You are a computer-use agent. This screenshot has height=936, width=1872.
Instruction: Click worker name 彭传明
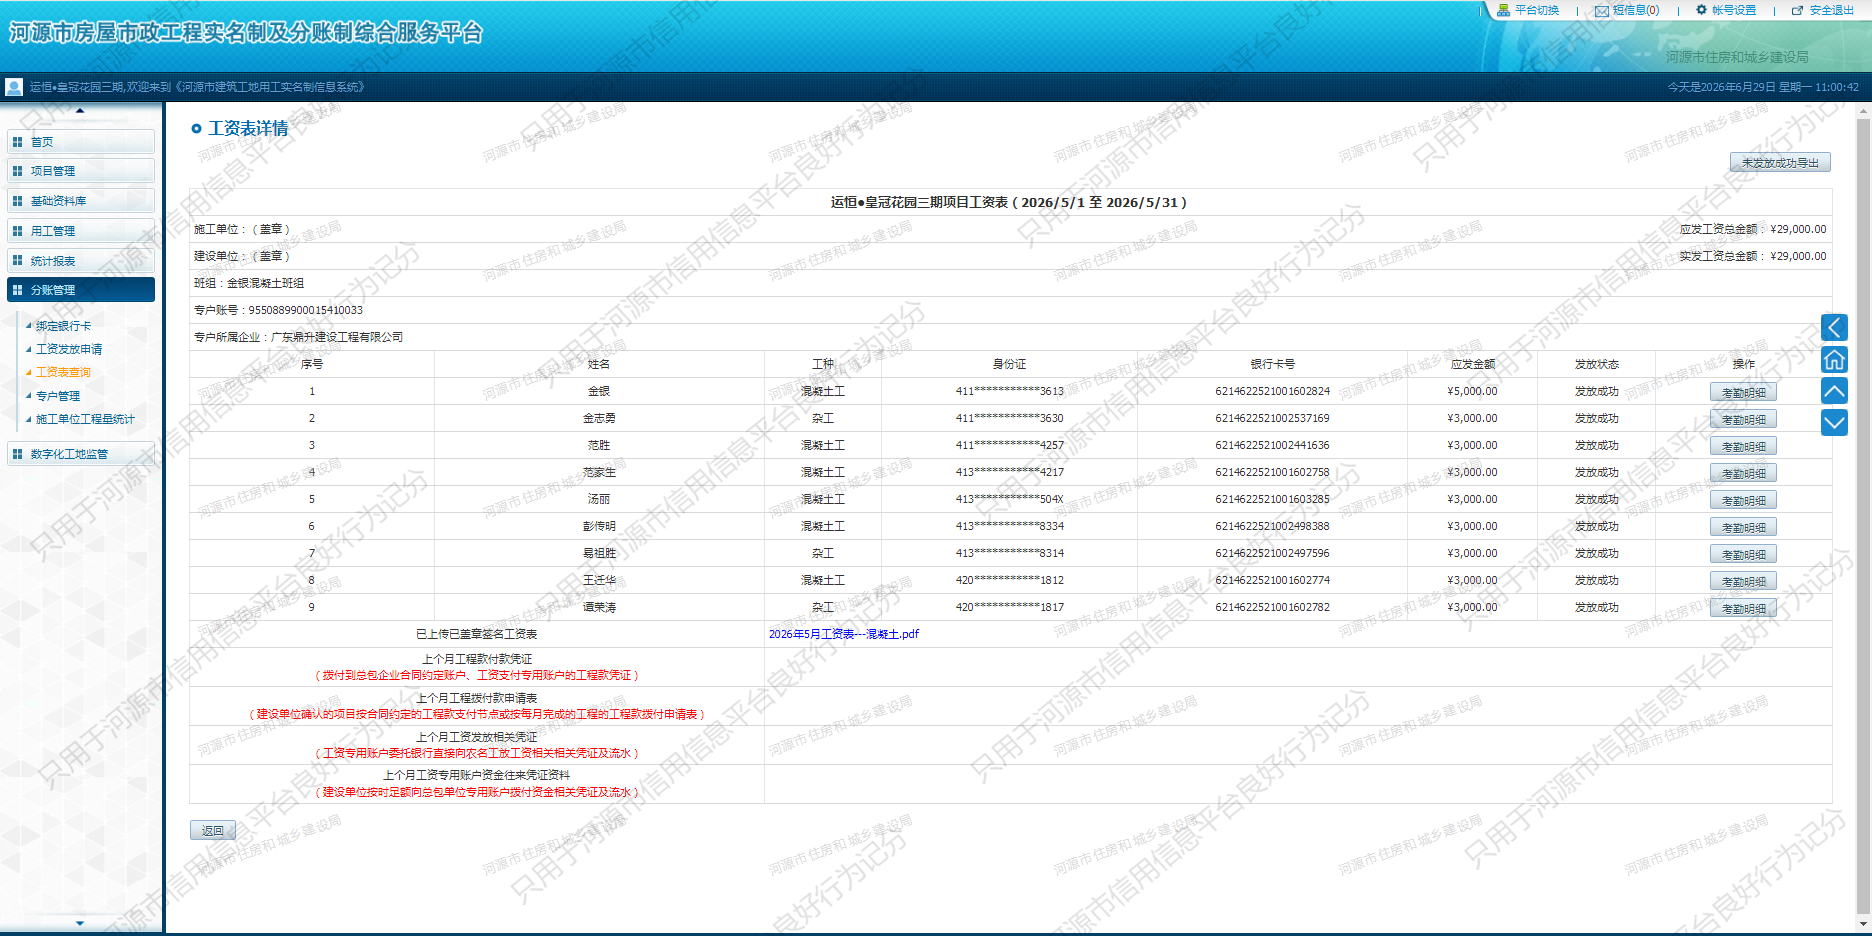point(599,526)
